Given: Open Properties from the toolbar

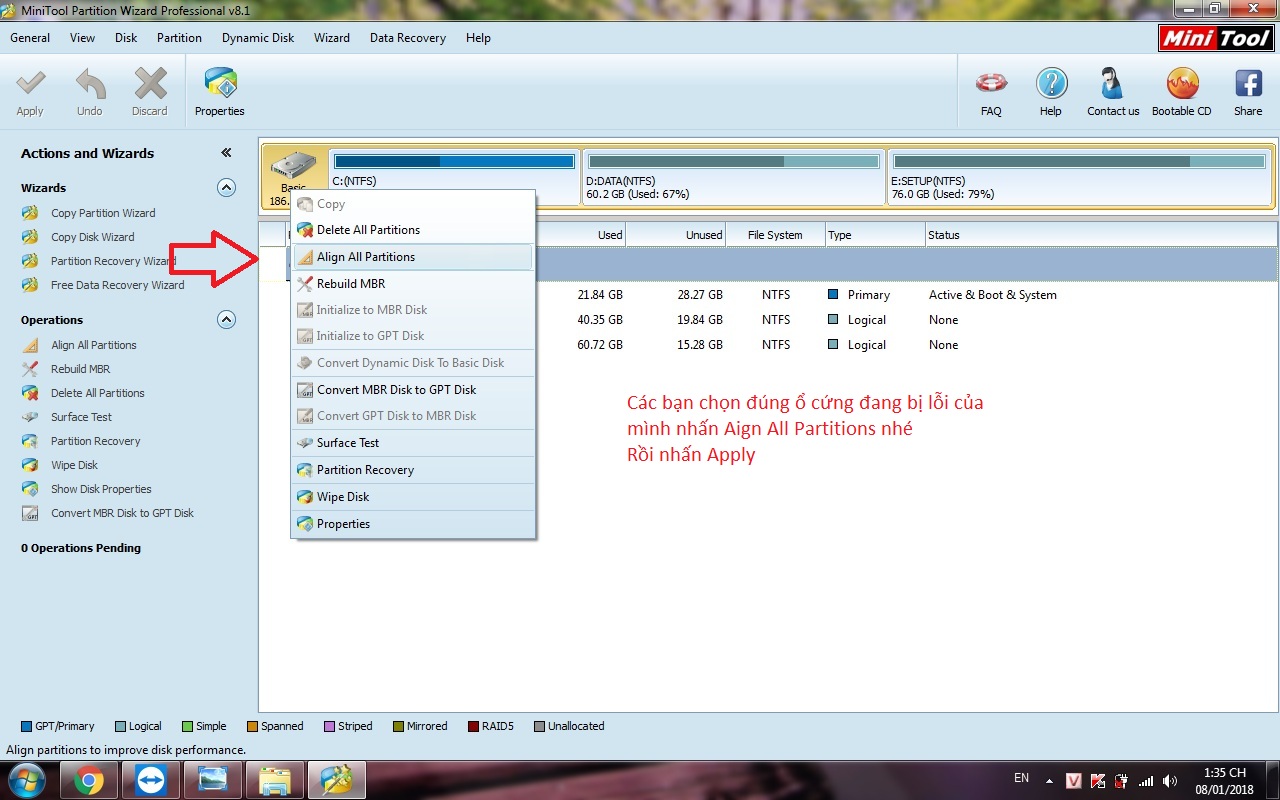Looking at the screenshot, I should click(x=219, y=92).
